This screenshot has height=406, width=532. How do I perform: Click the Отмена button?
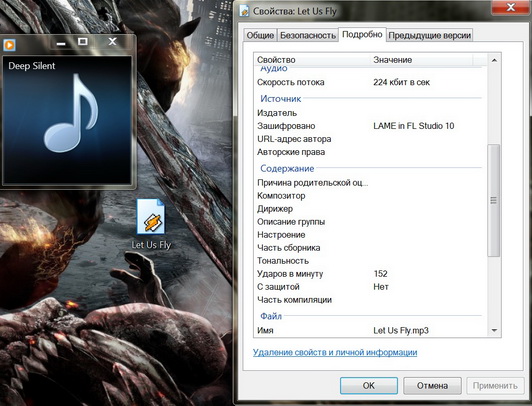click(432, 386)
